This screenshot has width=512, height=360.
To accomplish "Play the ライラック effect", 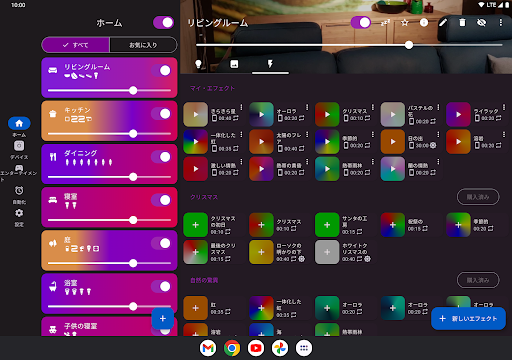I will coord(458,115).
